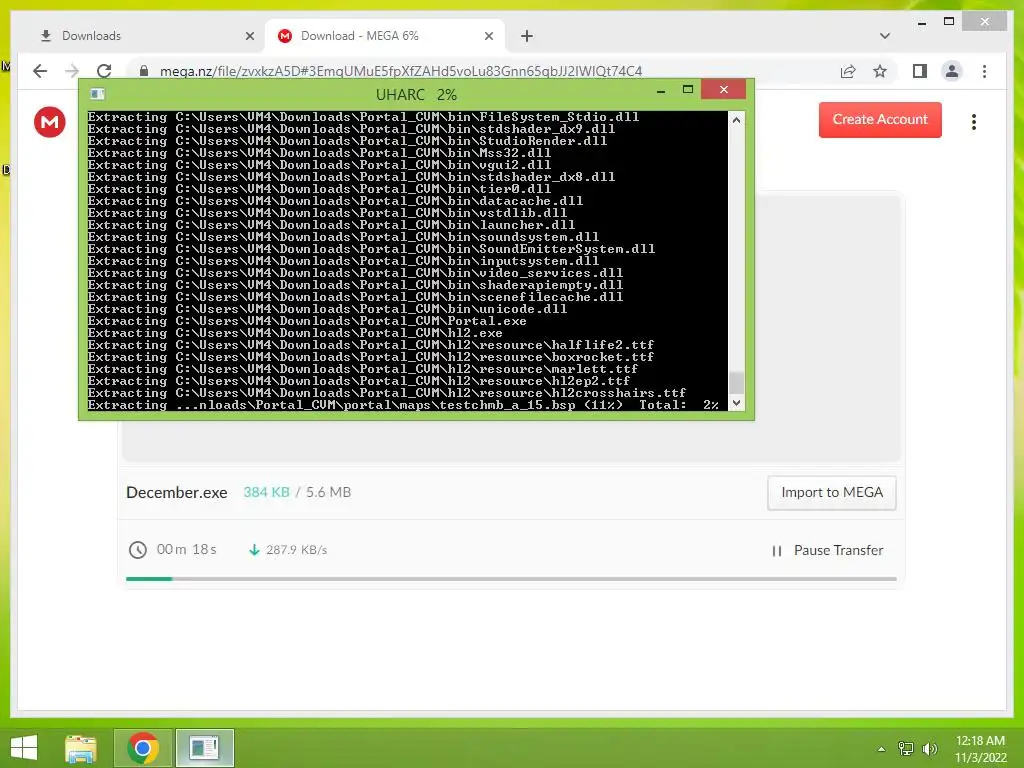
Task: Go back using Chrome back arrow
Action: (x=40, y=71)
